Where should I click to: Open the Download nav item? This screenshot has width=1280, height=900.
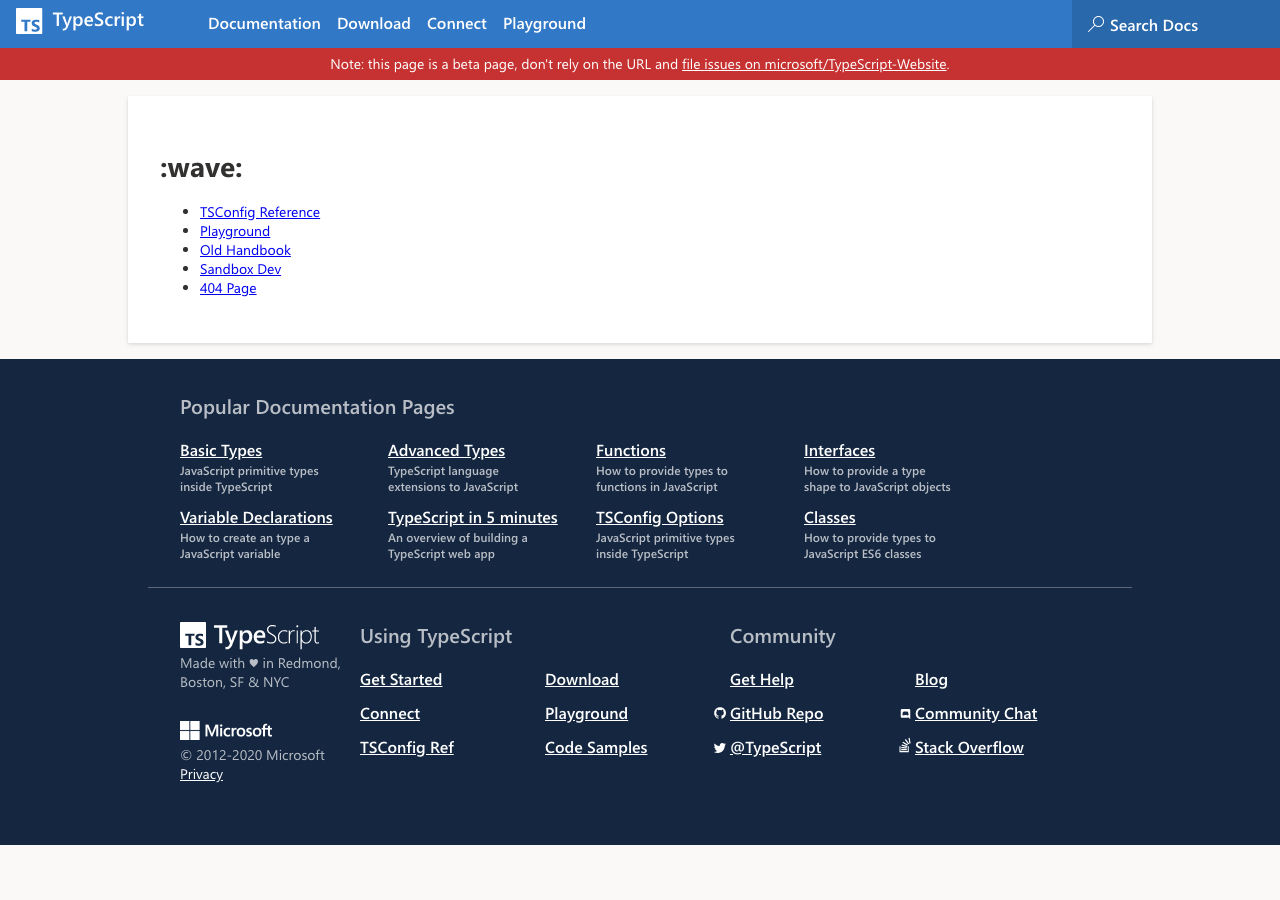click(374, 23)
